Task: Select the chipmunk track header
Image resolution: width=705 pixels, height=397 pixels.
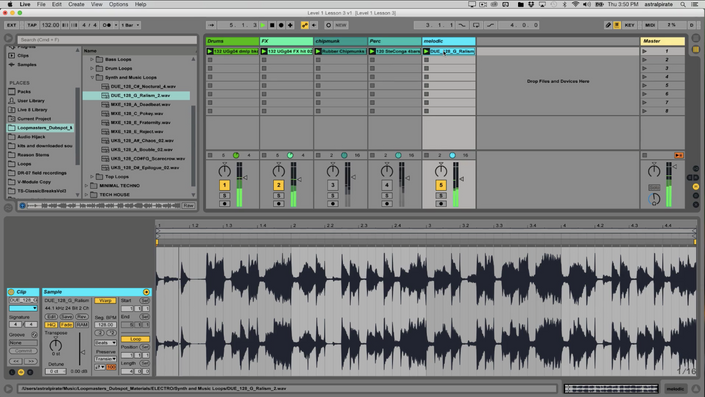Action: (340, 41)
